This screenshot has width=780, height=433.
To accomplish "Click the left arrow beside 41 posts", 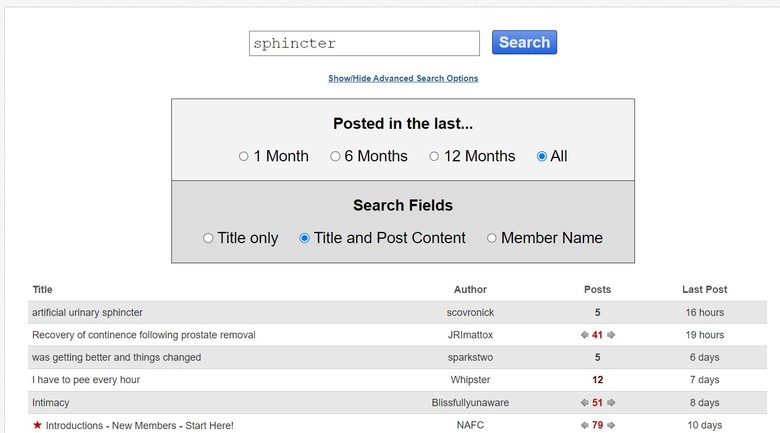I will pyautogui.click(x=585, y=335).
